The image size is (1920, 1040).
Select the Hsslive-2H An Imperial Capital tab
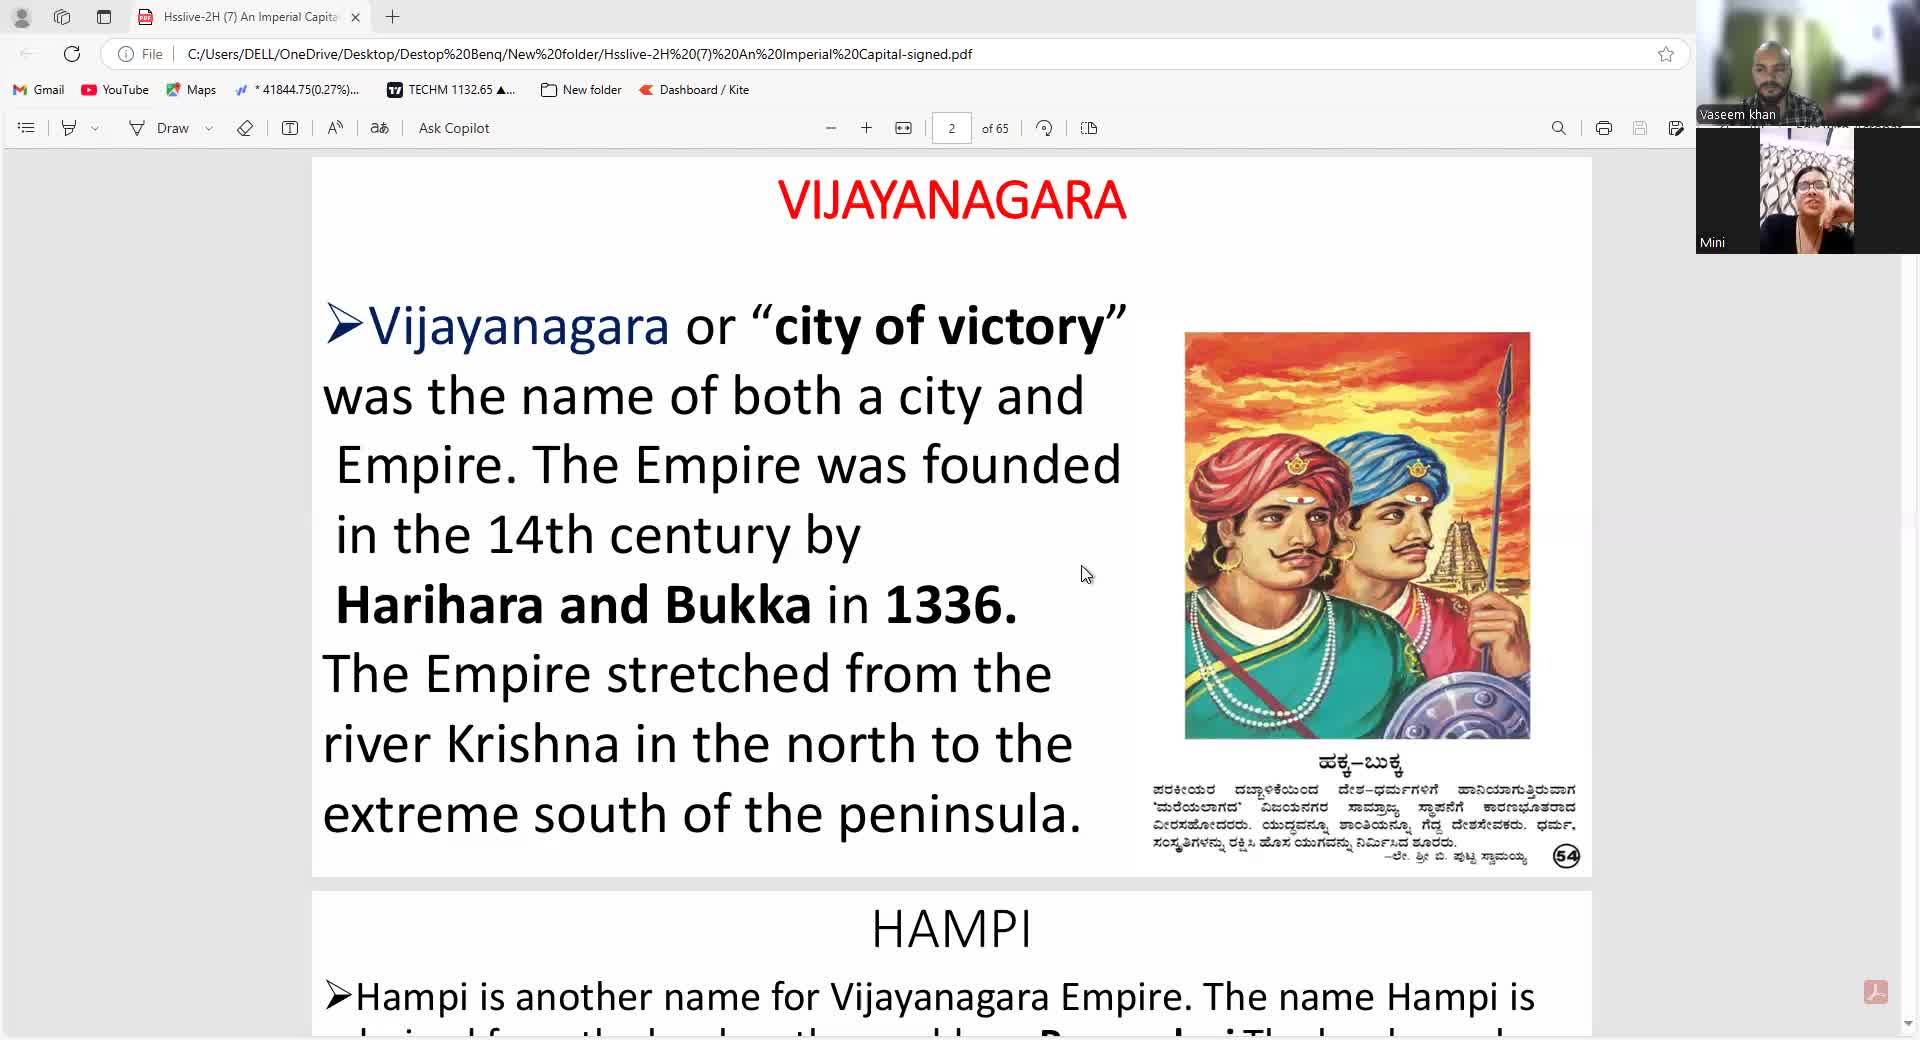tap(250, 17)
